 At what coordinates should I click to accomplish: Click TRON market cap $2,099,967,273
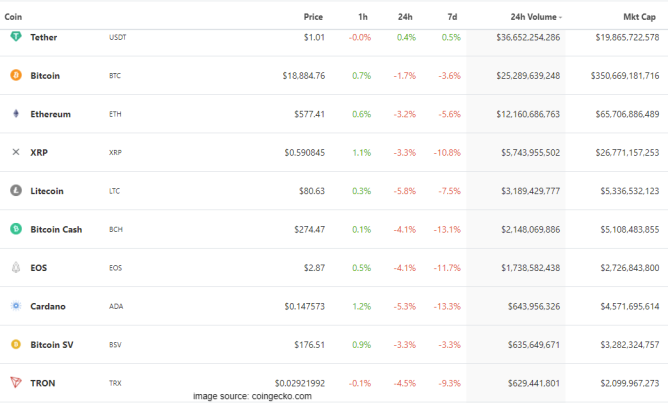630,383
